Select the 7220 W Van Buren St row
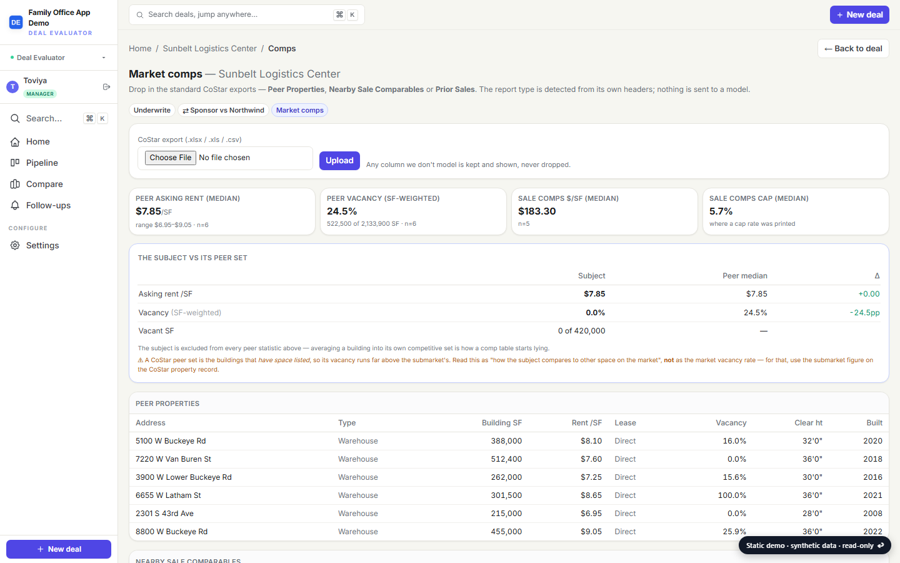The width and height of the screenshot is (900, 563). 509,459
